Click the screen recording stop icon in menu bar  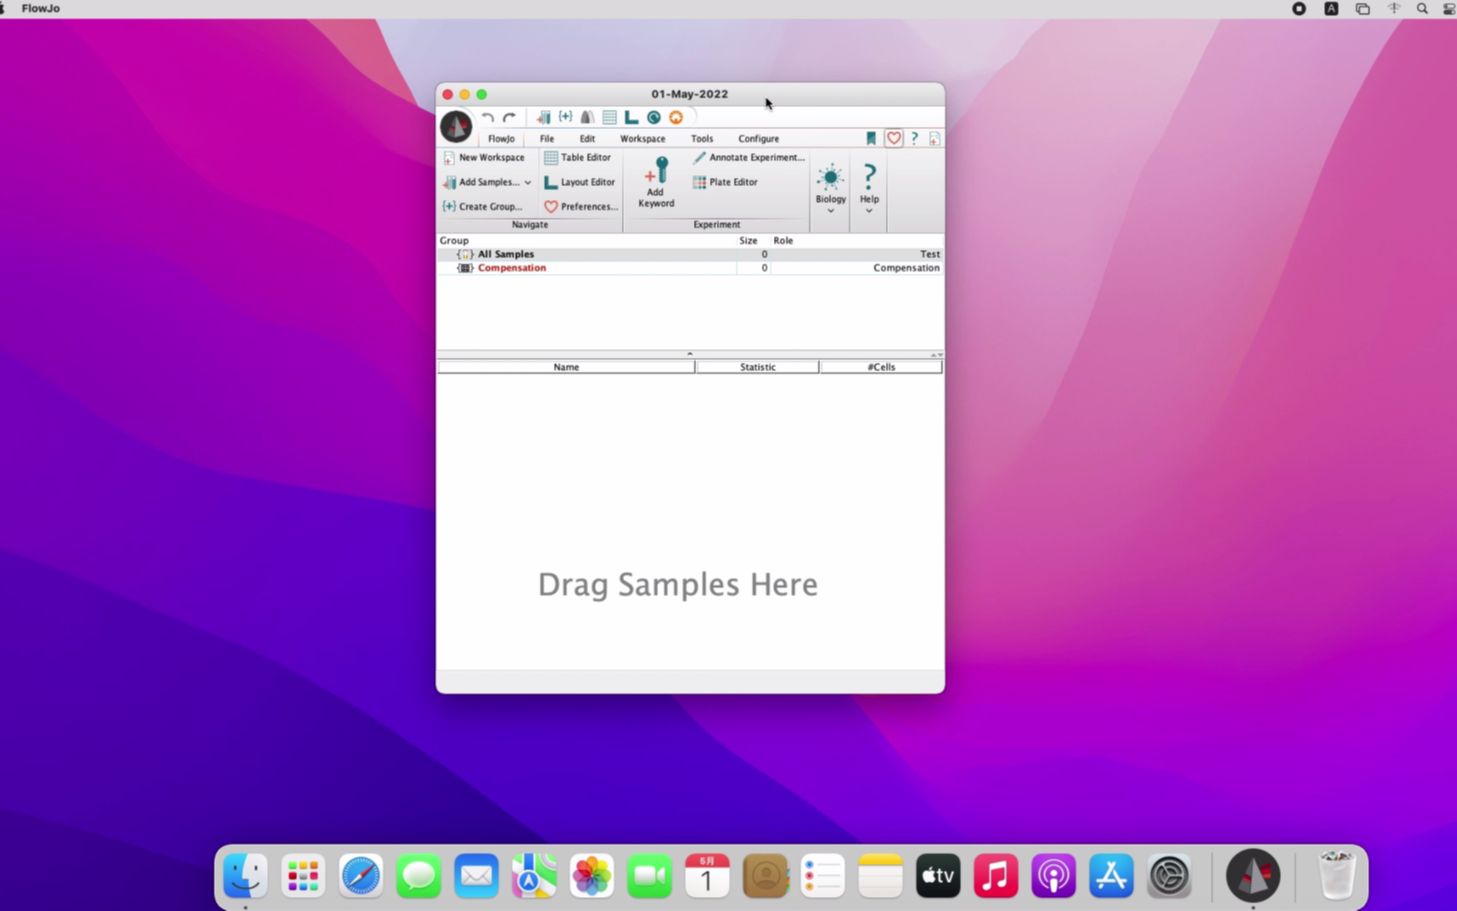pyautogui.click(x=1299, y=8)
